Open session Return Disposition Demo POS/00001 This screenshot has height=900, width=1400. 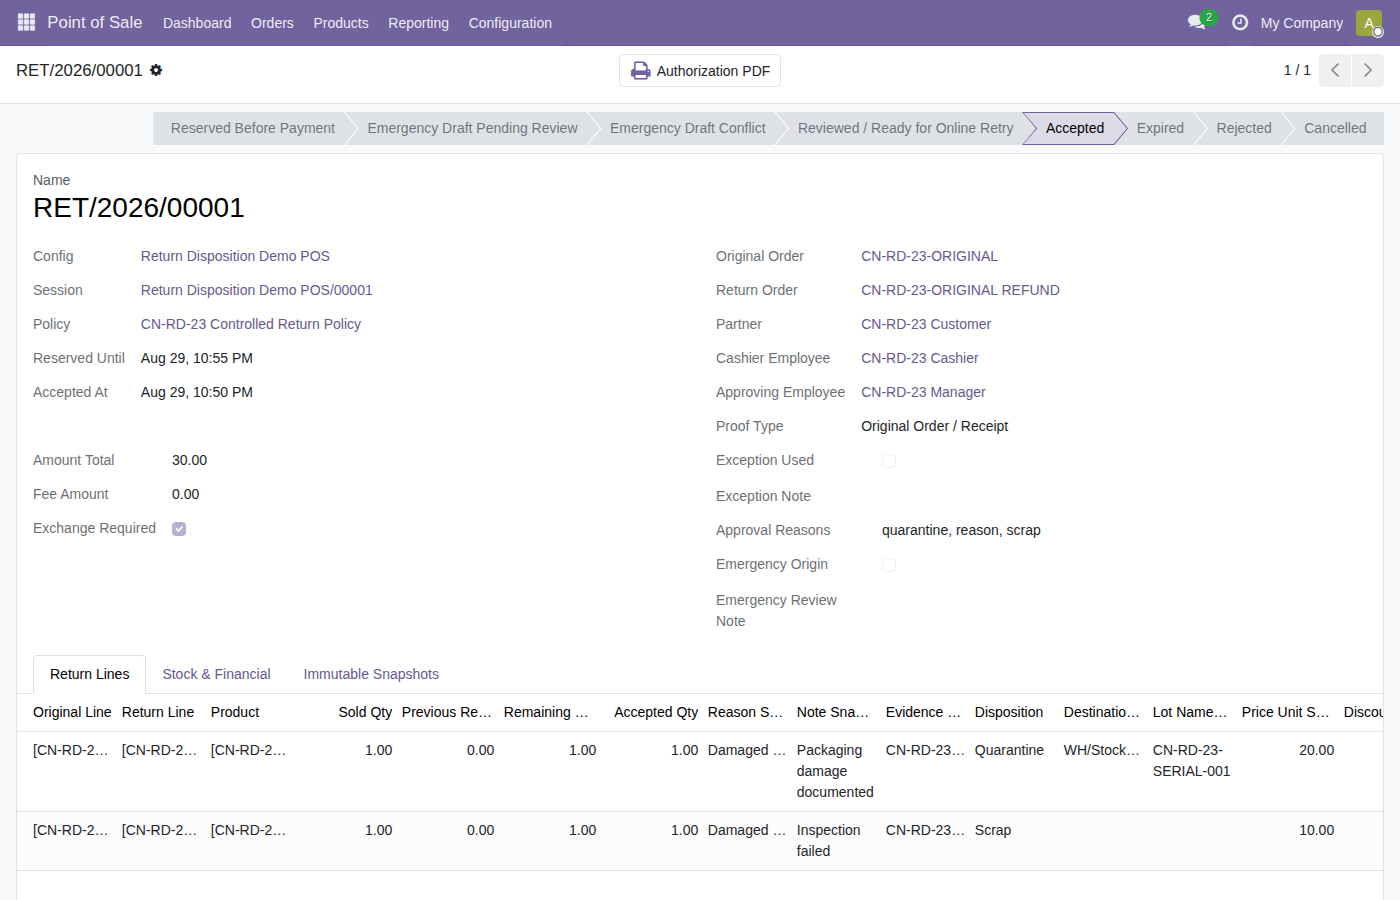click(257, 290)
